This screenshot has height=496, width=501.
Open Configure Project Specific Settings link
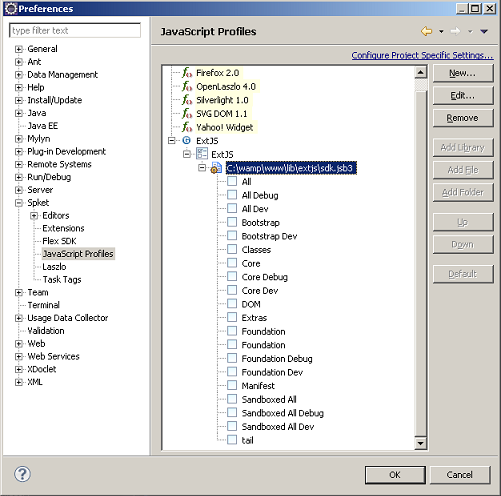coord(422,55)
